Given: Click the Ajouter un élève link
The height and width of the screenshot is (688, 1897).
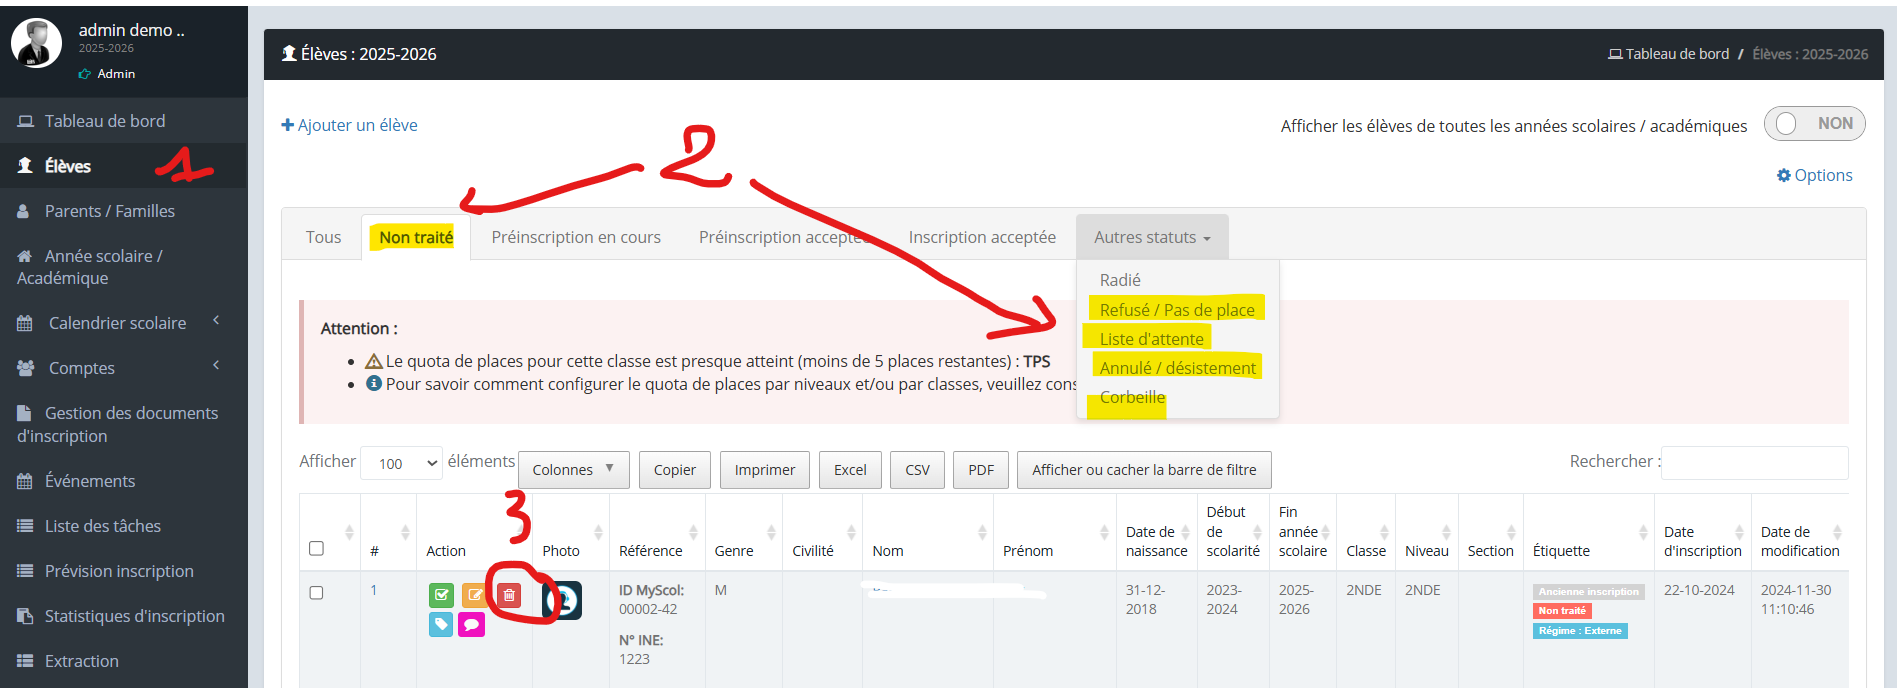Looking at the screenshot, I should 350,125.
